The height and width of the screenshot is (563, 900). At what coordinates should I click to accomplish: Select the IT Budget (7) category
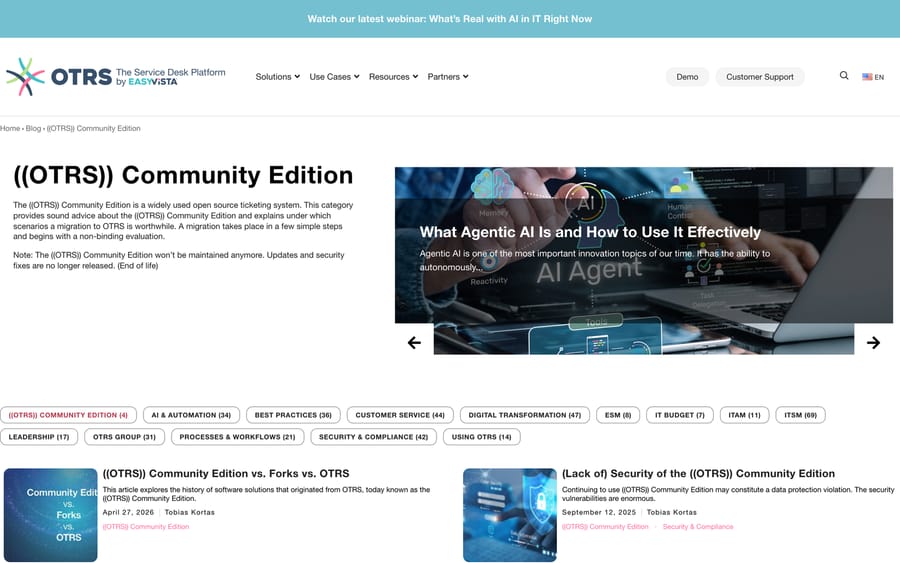[x=680, y=415]
